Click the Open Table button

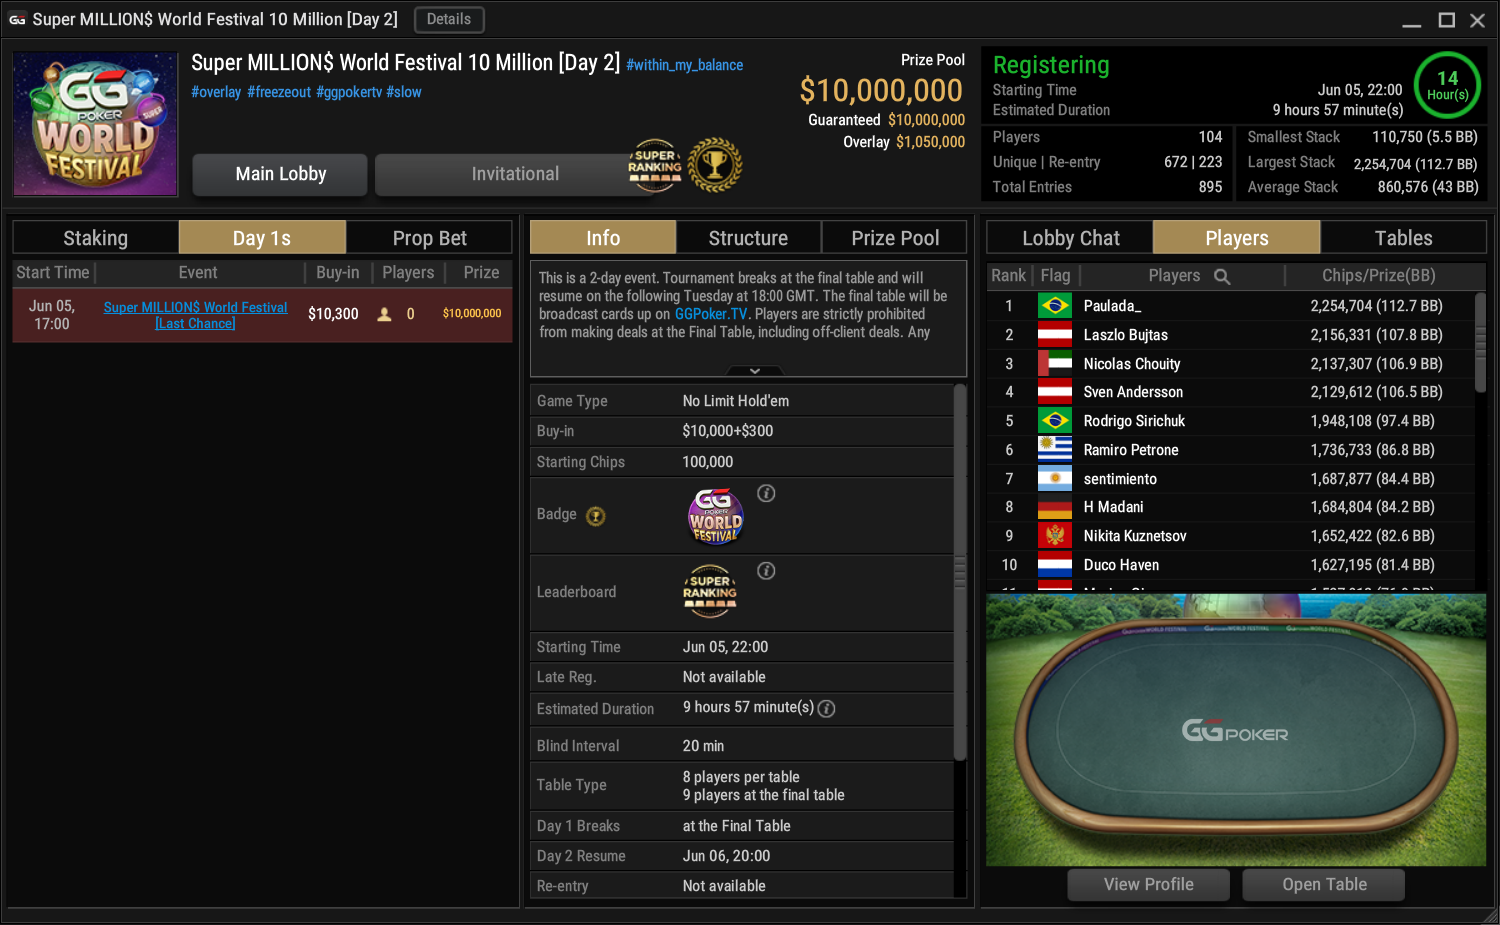pos(1324,884)
